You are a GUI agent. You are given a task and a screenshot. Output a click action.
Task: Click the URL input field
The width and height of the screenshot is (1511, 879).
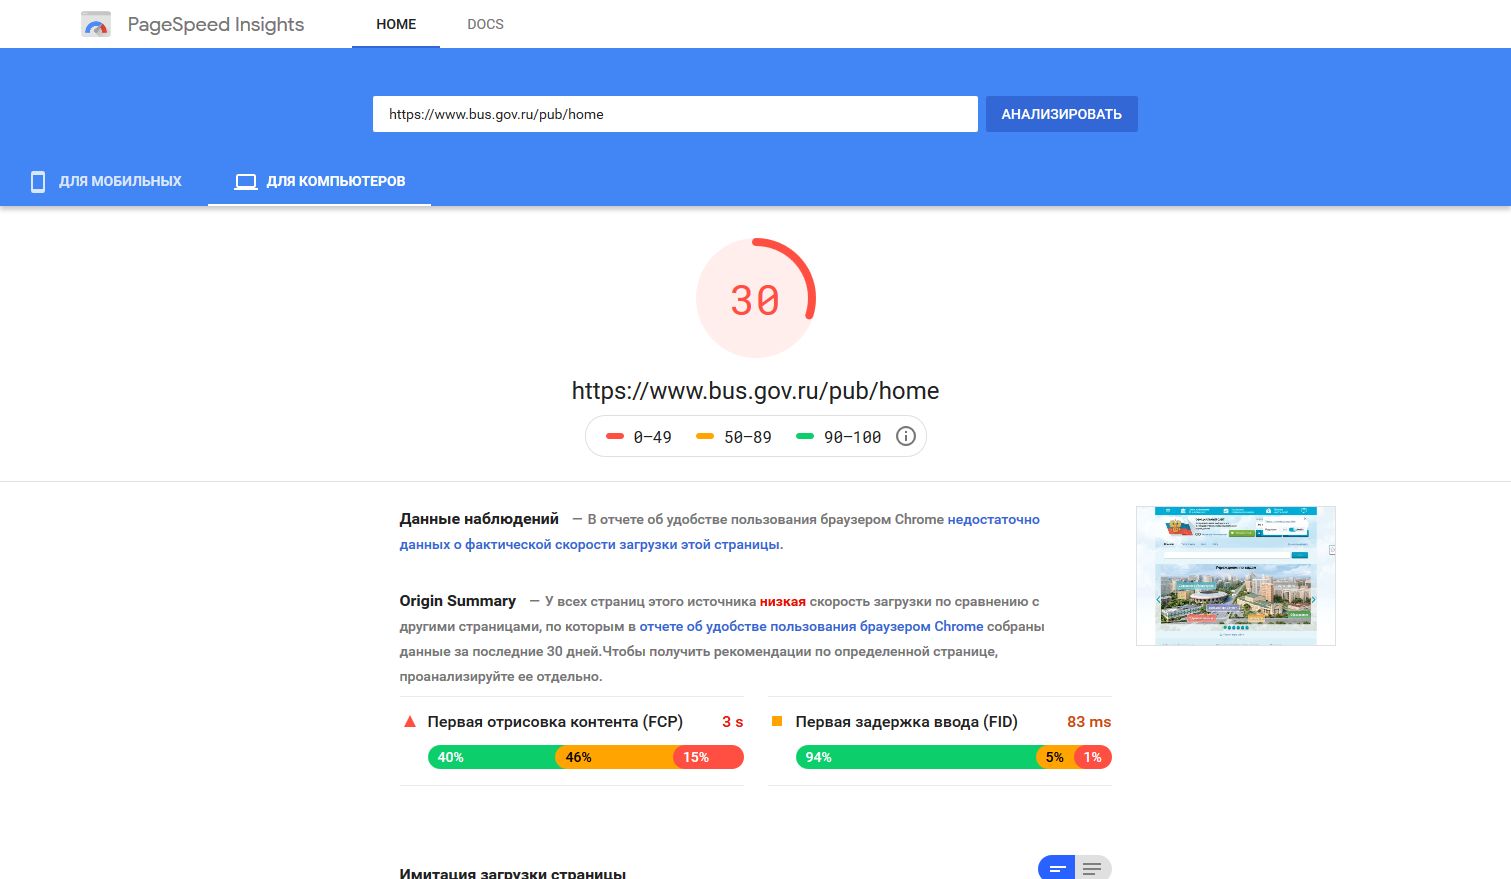click(675, 114)
